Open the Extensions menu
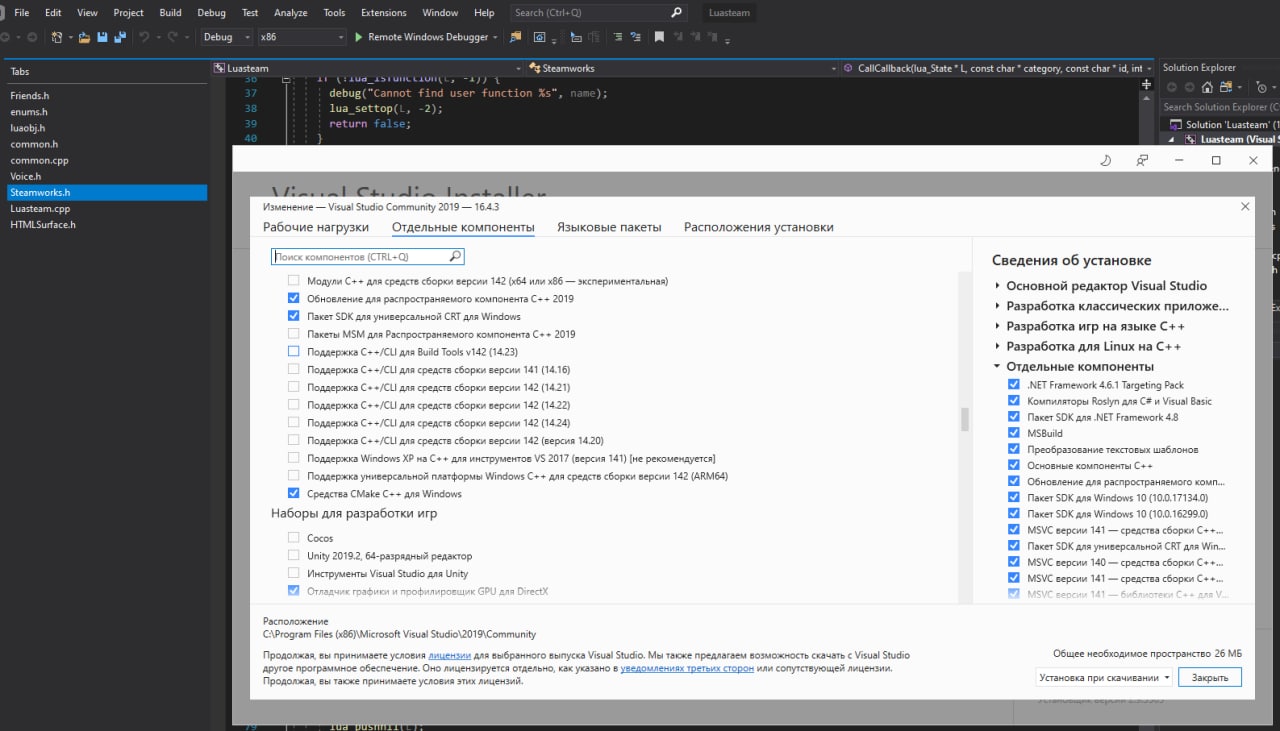Screen dimensions: 1280x731 383,13
